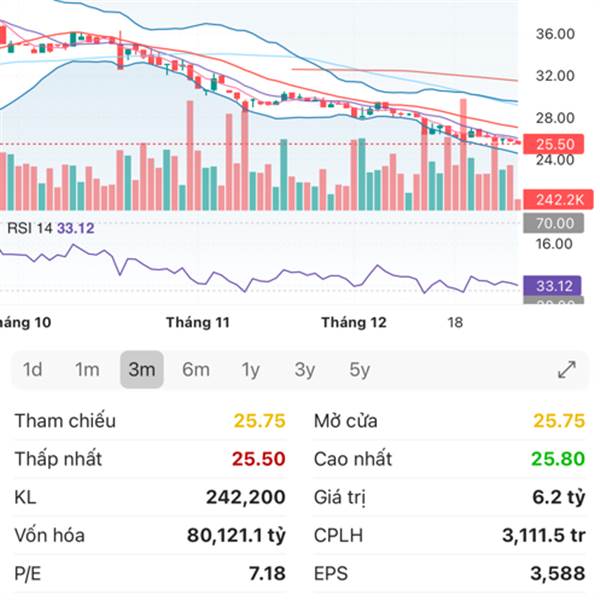Switch chart to 1m range
Viewport: 600px width, 600px height.
[x=87, y=370]
